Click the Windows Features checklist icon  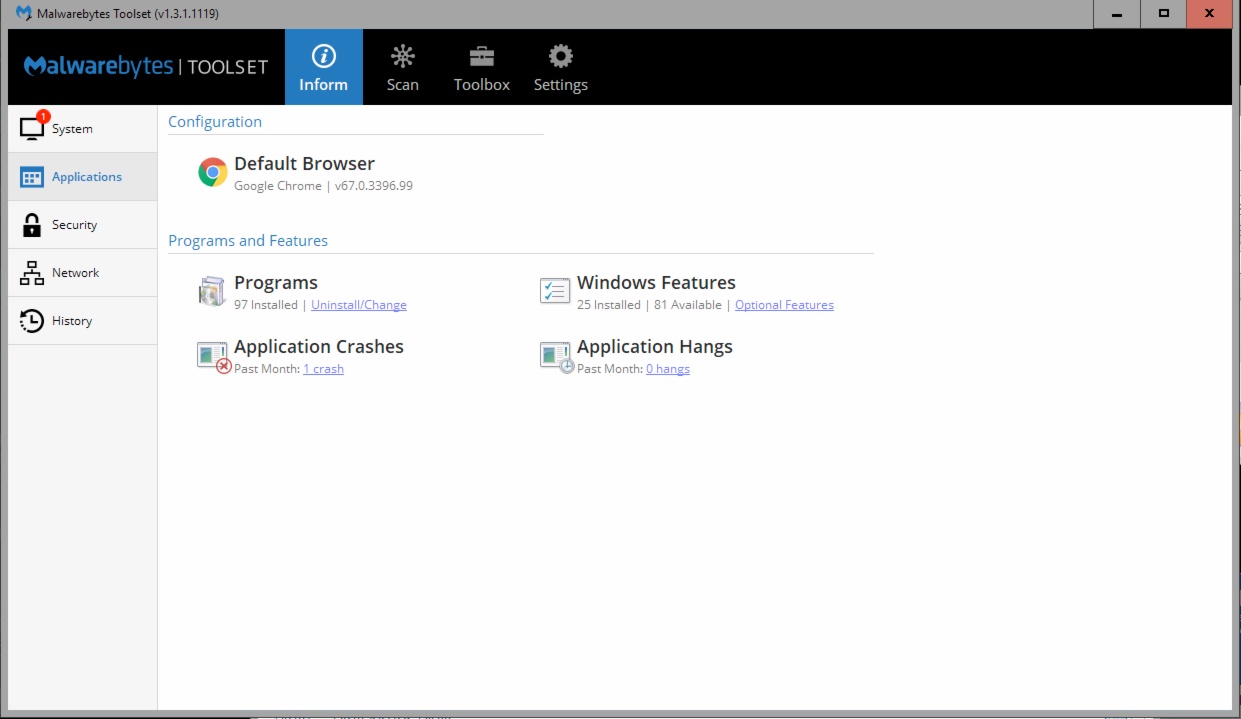click(554, 292)
